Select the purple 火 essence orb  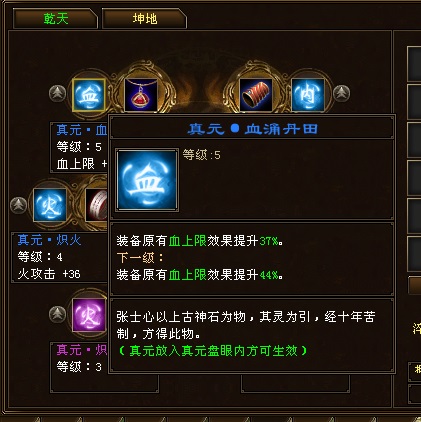(x=89, y=315)
